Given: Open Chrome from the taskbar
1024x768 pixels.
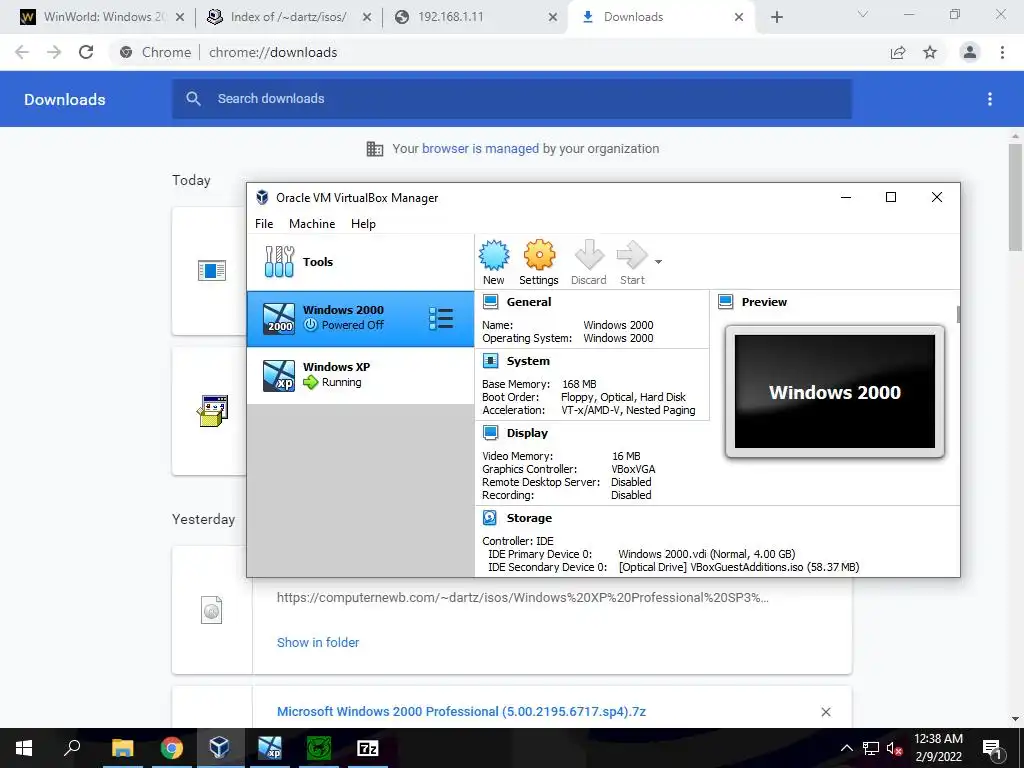Looking at the screenshot, I should (172, 748).
